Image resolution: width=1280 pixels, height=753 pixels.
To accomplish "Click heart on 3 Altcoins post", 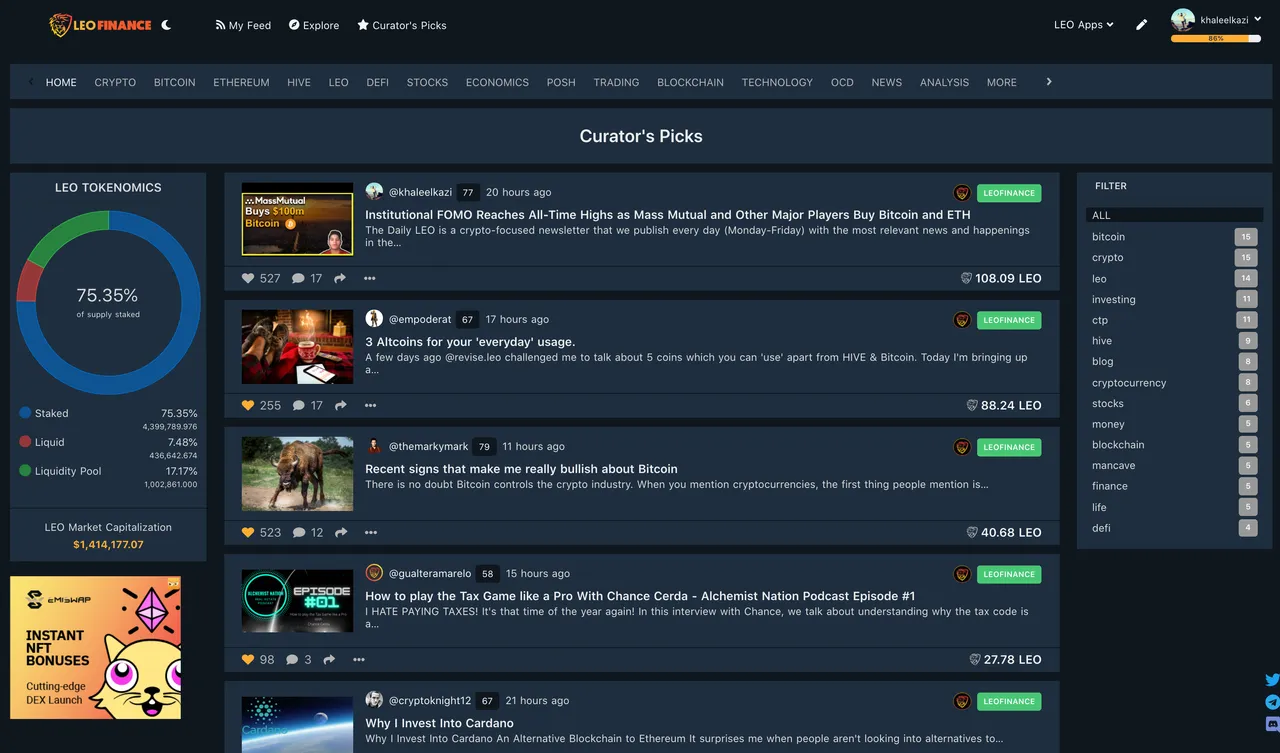I will [248, 405].
